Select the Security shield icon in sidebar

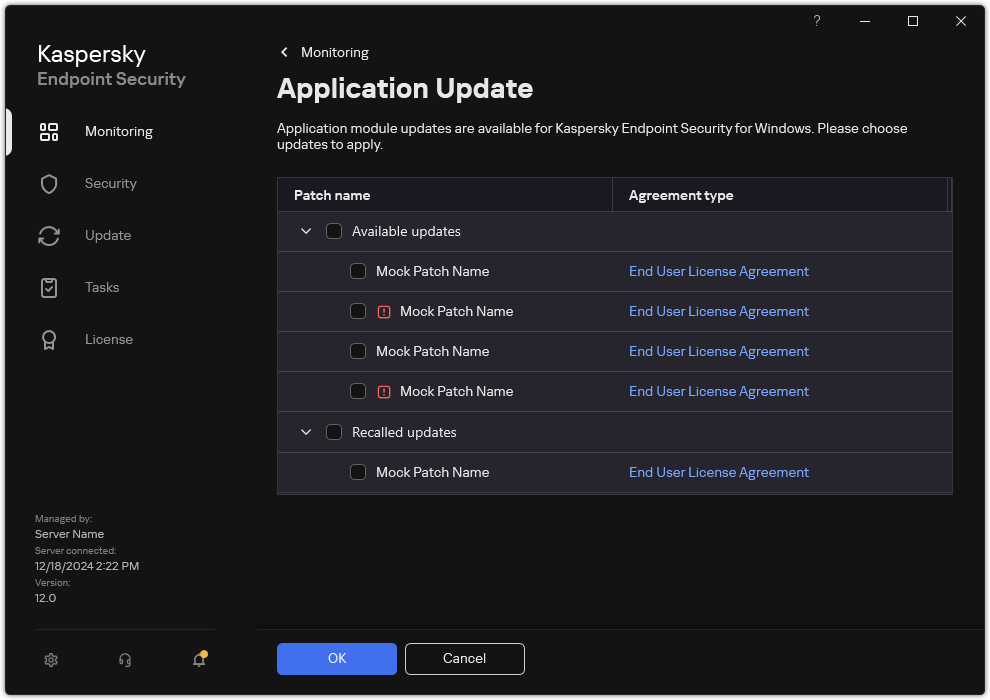click(x=49, y=183)
